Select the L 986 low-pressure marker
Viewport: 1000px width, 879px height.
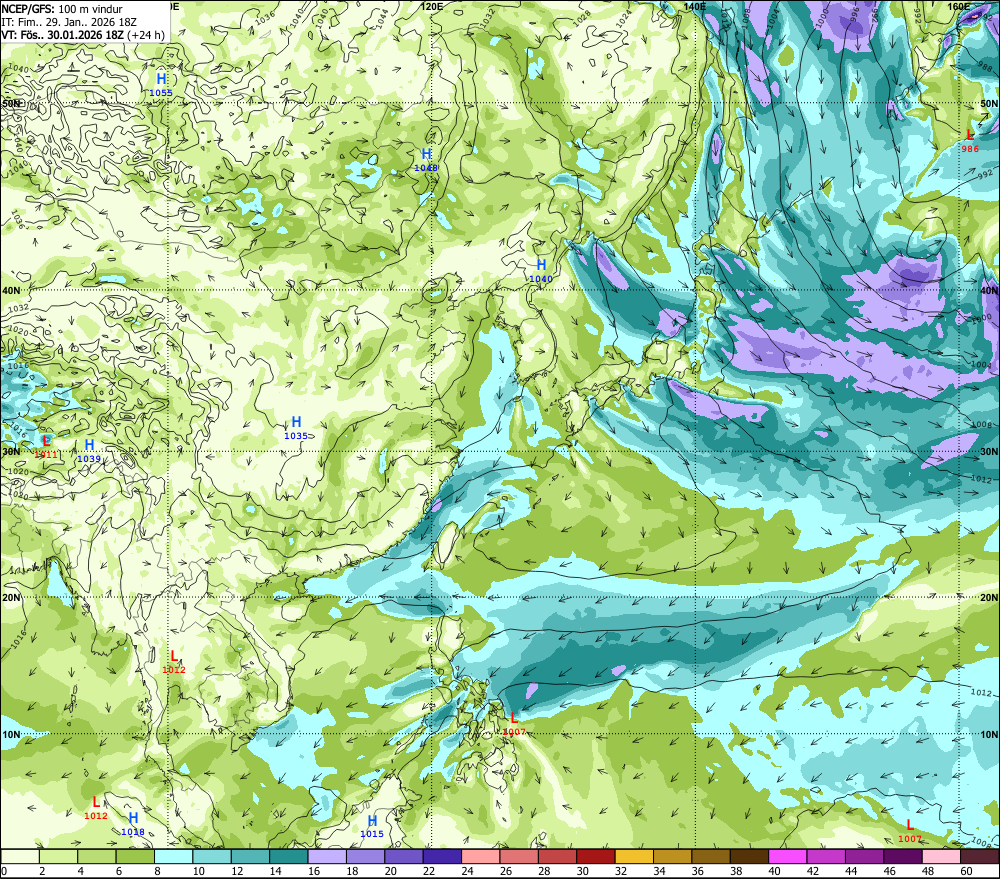[x=969, y=141]
